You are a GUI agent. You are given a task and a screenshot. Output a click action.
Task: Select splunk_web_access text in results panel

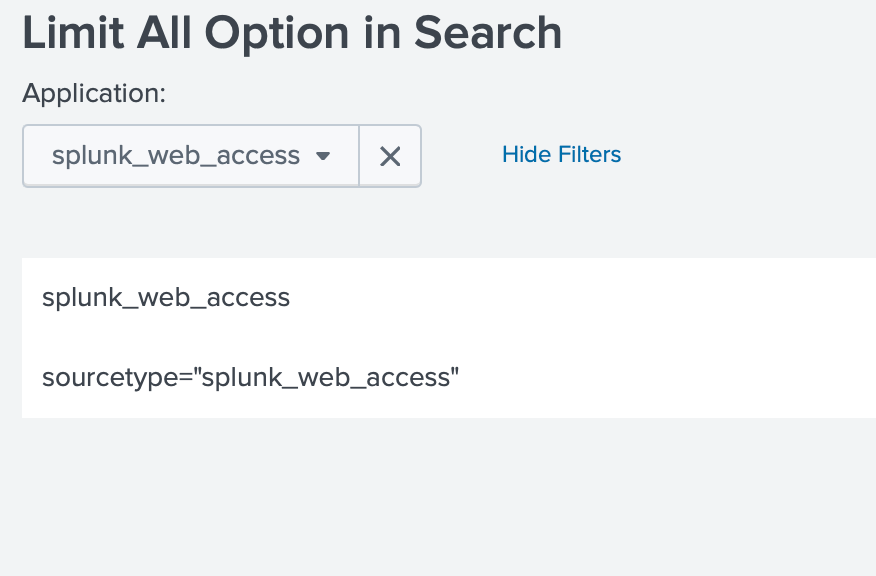[166, 298]
